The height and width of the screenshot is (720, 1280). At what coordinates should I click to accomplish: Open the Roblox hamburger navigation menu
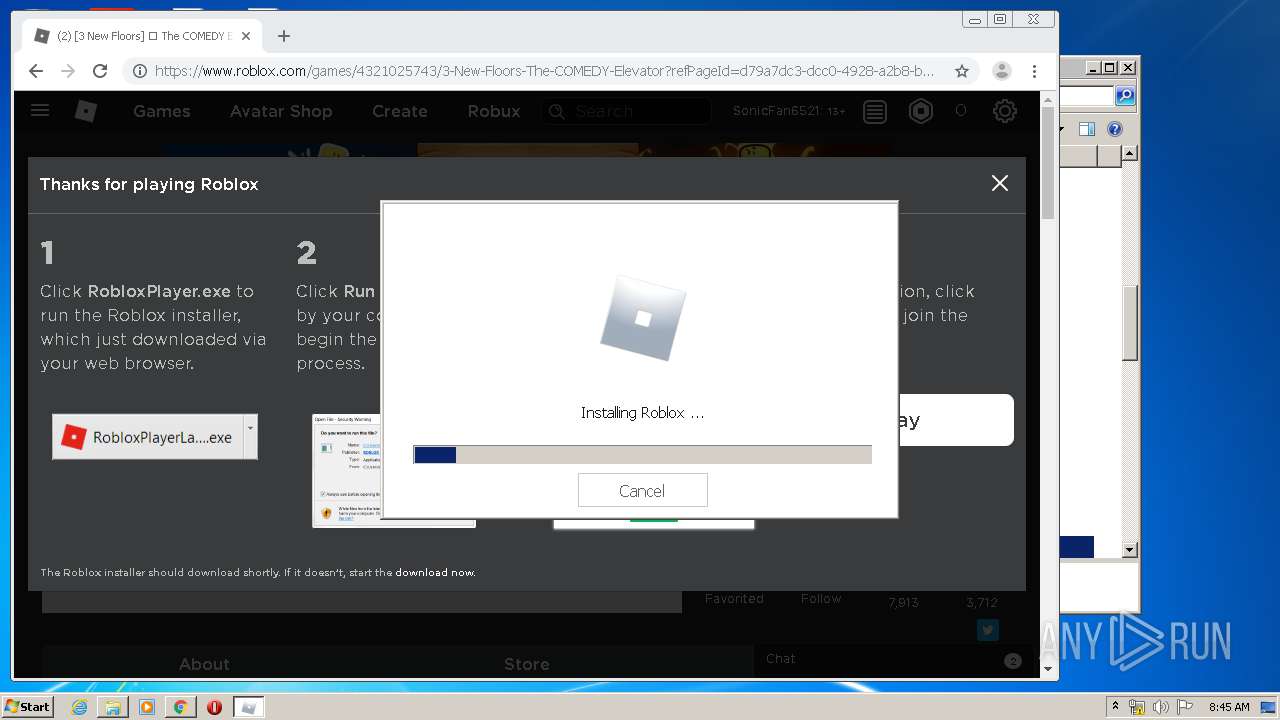[x=40, y=110]
